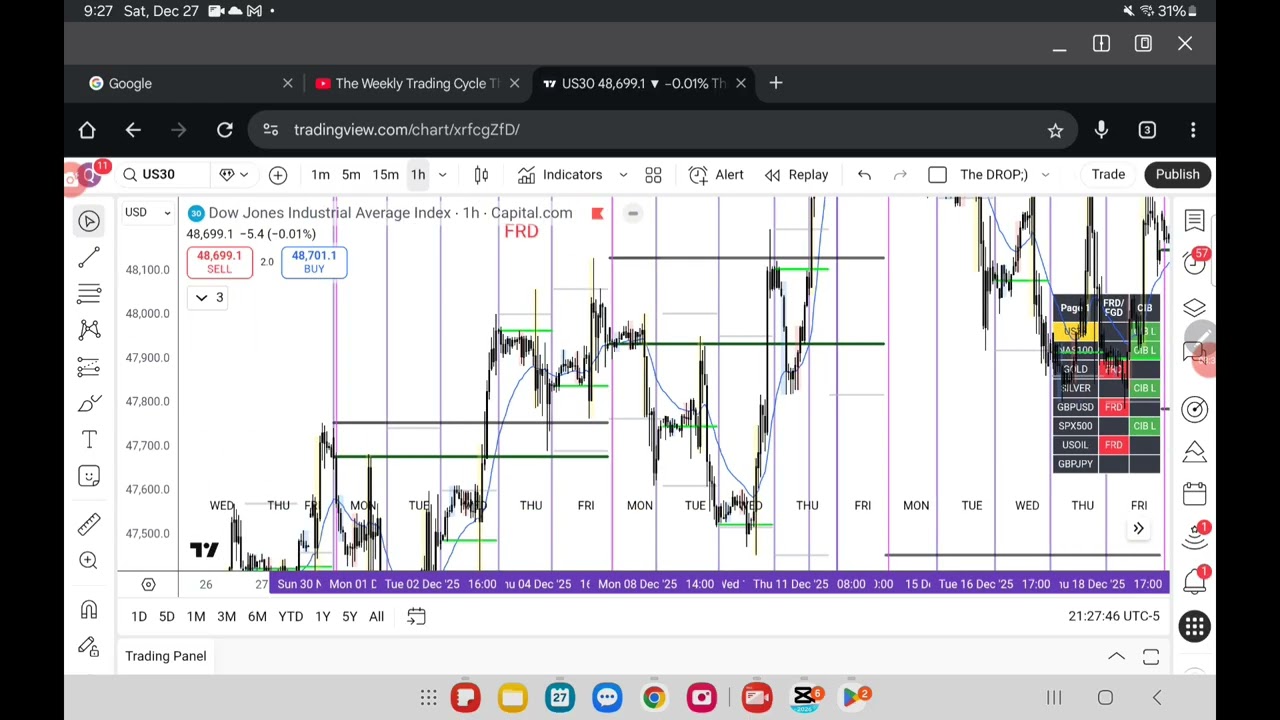This screenshot has width=1280, height=720.
Task: Click the SELL 48,699.1 button
Action: coord(219,262)
